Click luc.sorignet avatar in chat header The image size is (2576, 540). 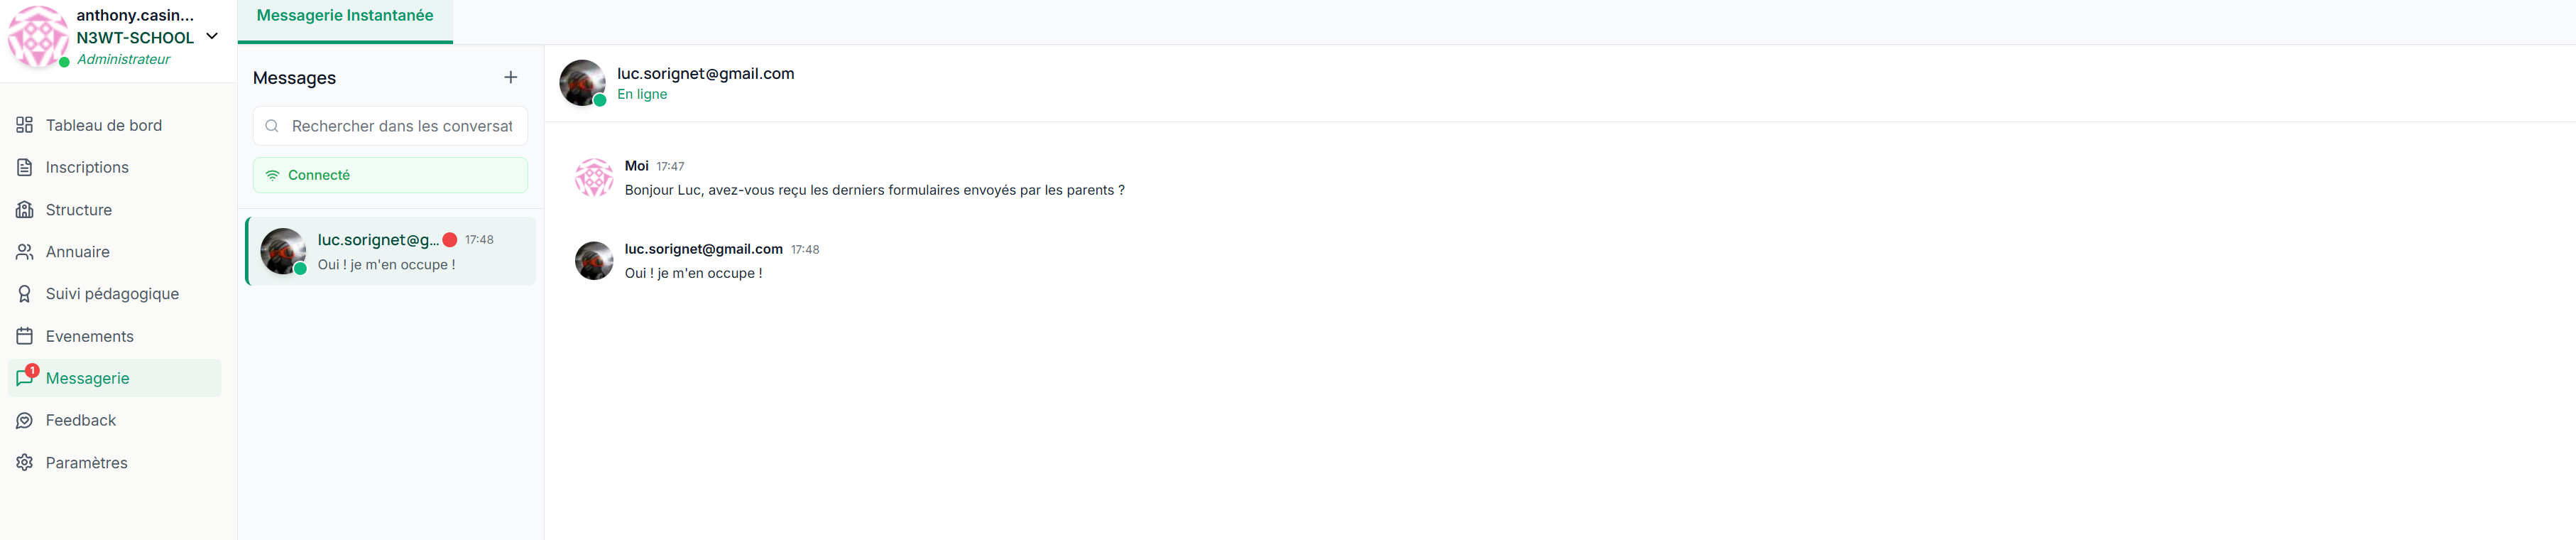pos(582,83)
